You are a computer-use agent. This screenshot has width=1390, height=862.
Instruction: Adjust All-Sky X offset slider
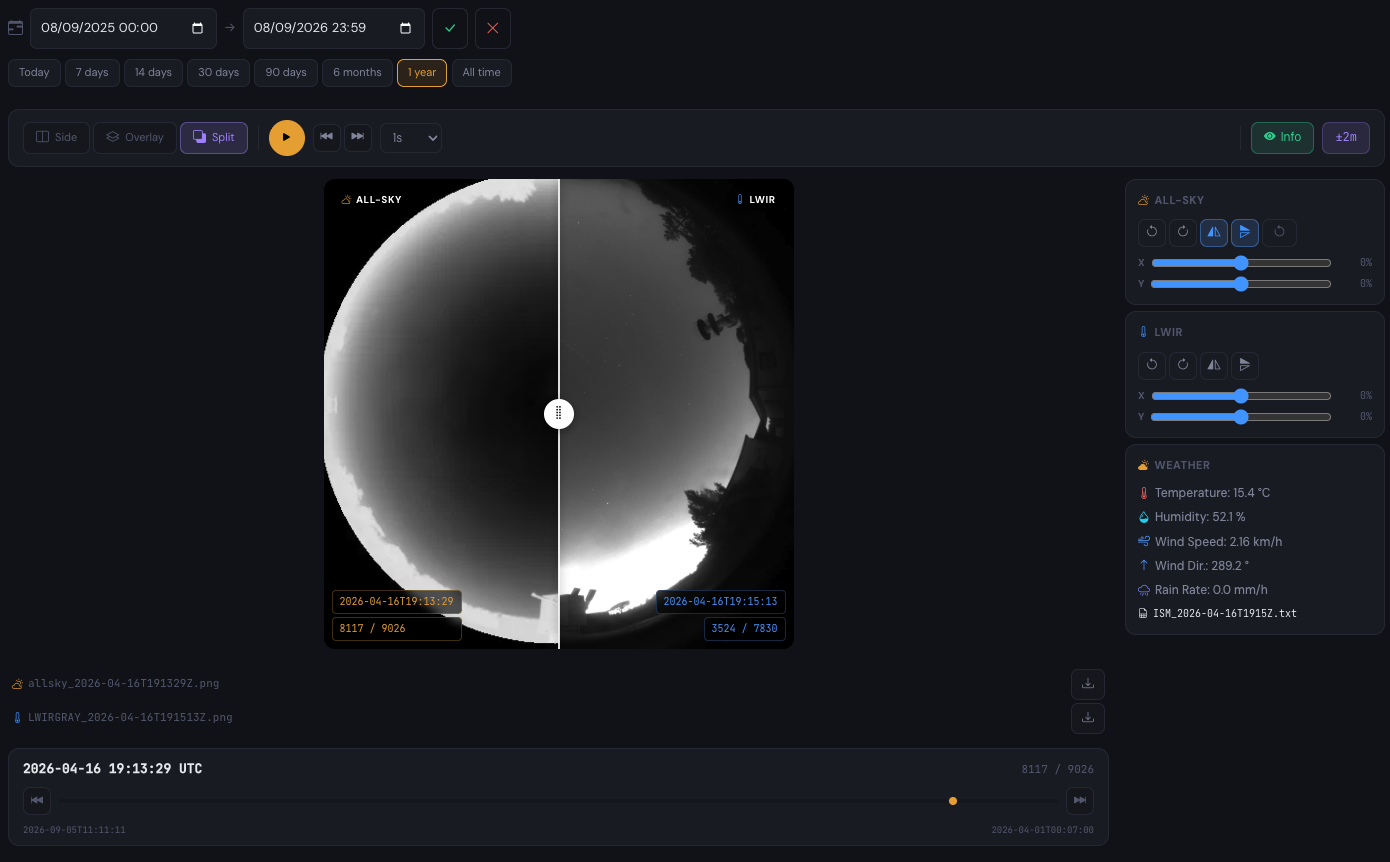click(x=1241, y=263)
